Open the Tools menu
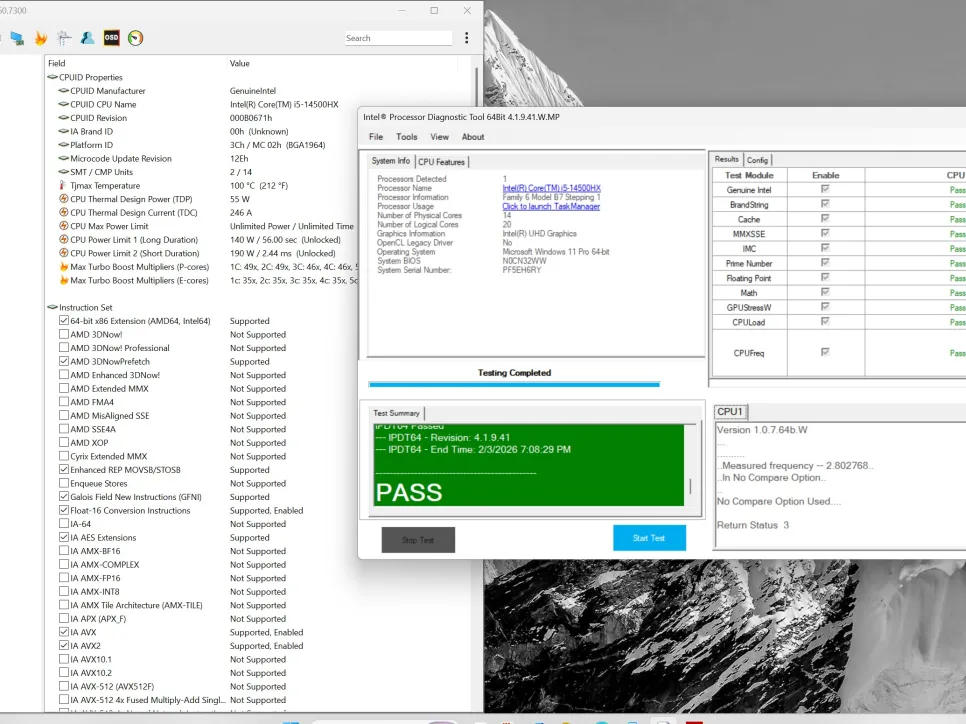The width and height of the screenshot is (966, 724). click(x=406, y=137)
